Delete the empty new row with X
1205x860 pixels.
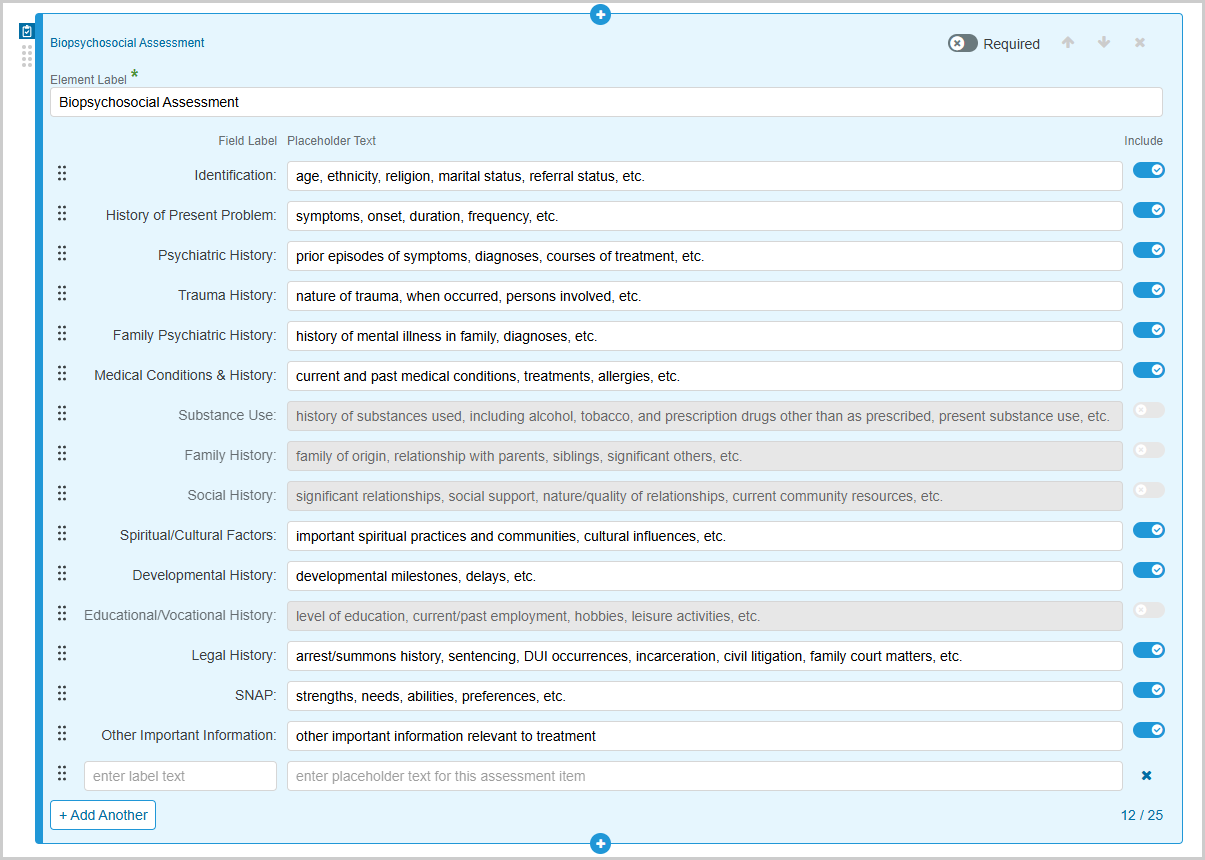pyautogui.click(x=1147, y=776)
